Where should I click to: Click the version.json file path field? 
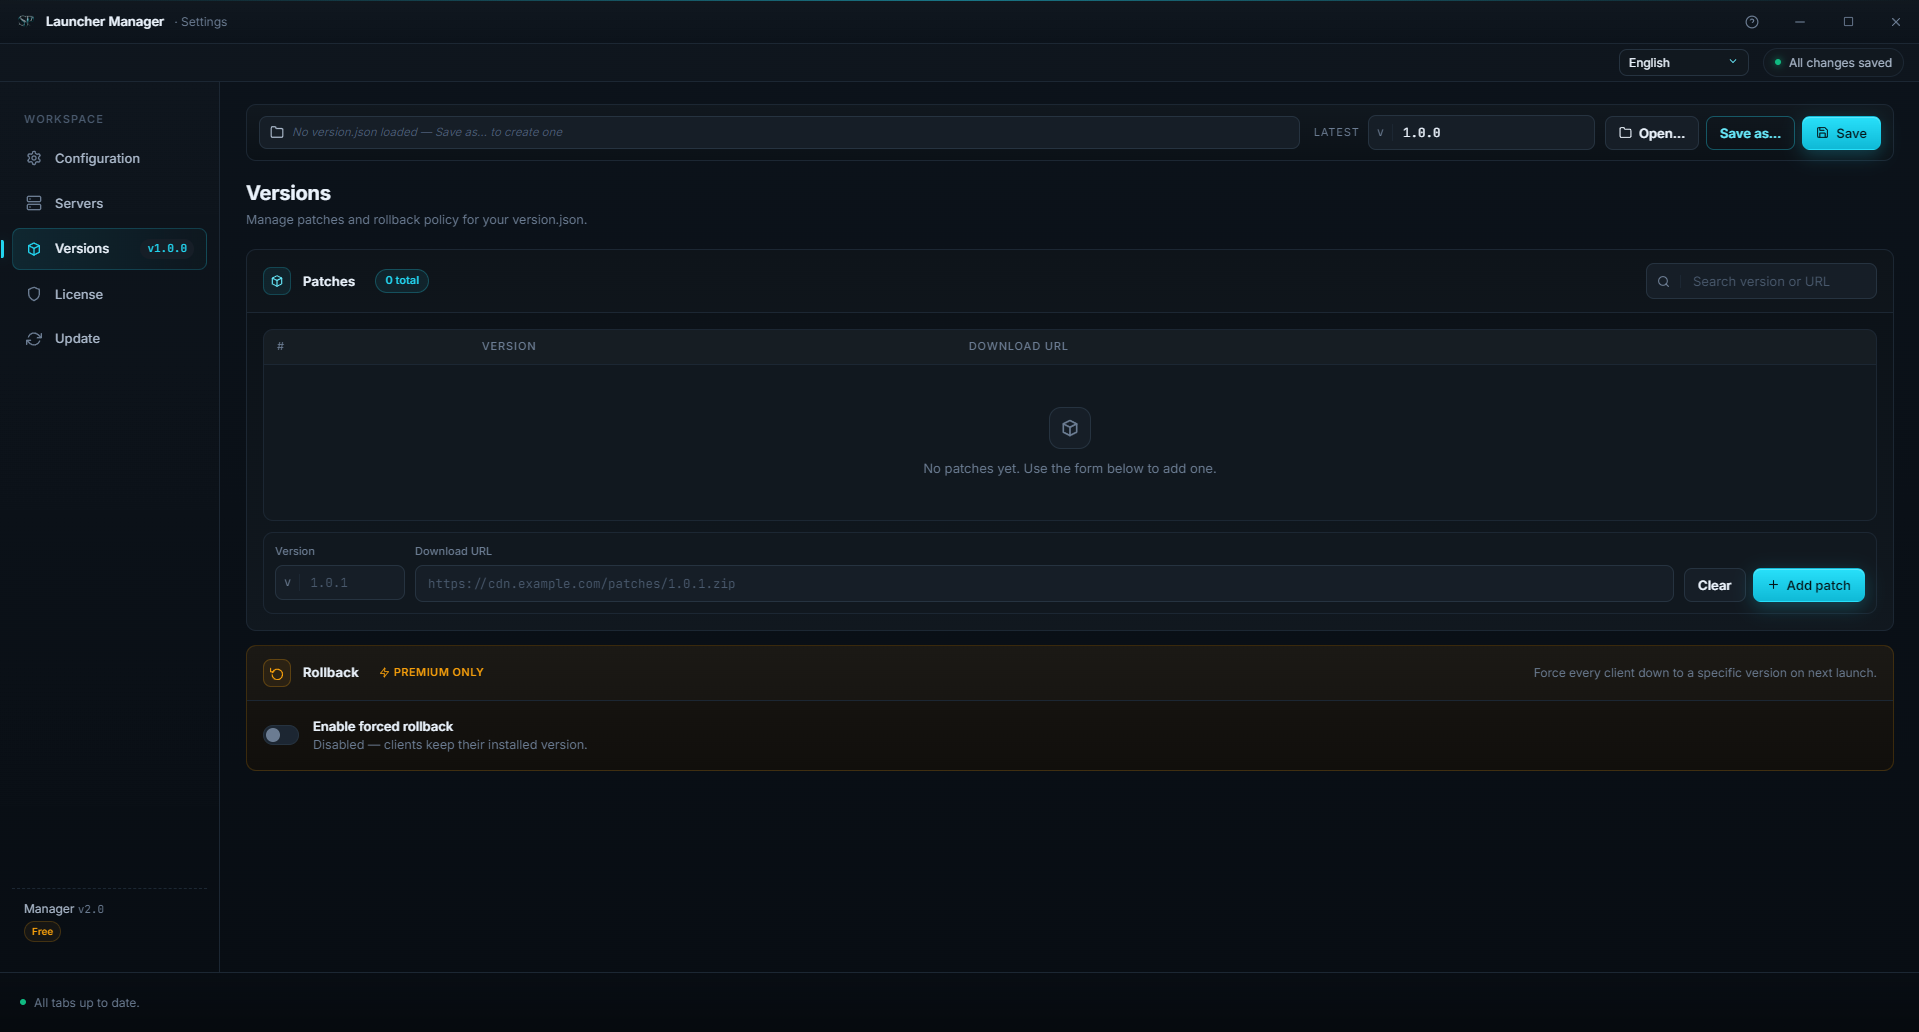click(779, 132)
